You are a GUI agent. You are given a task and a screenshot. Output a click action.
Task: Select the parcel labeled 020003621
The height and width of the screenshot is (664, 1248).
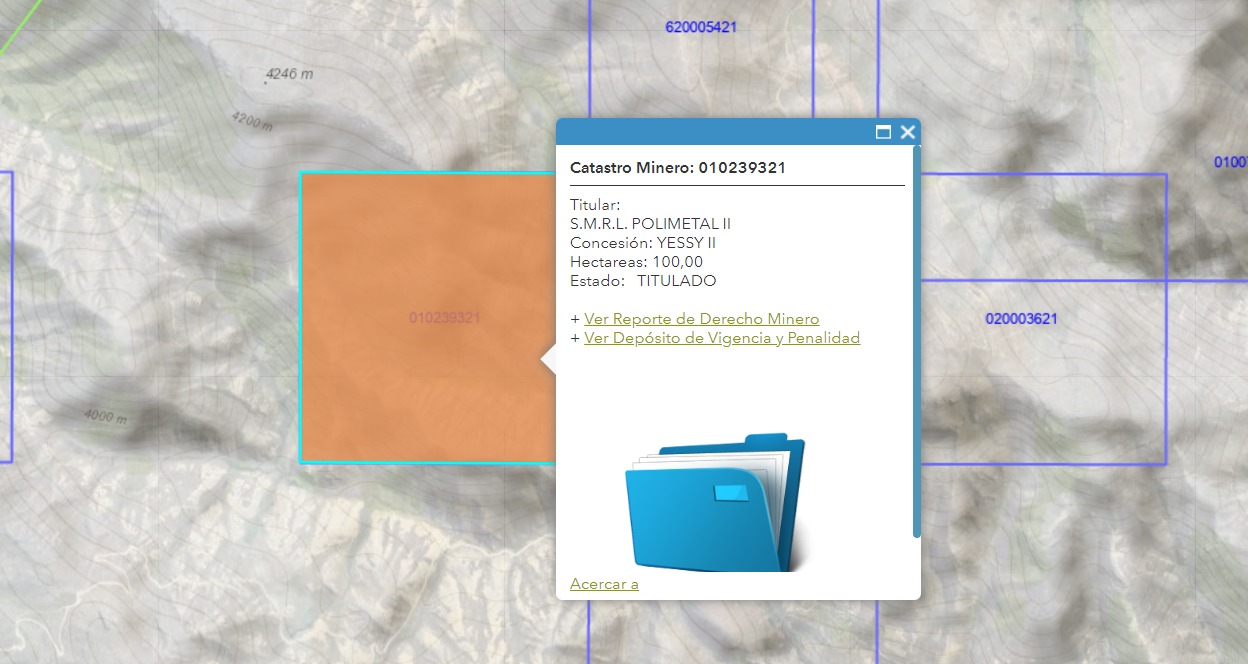pyautogui.click(x=1021, y=319)
